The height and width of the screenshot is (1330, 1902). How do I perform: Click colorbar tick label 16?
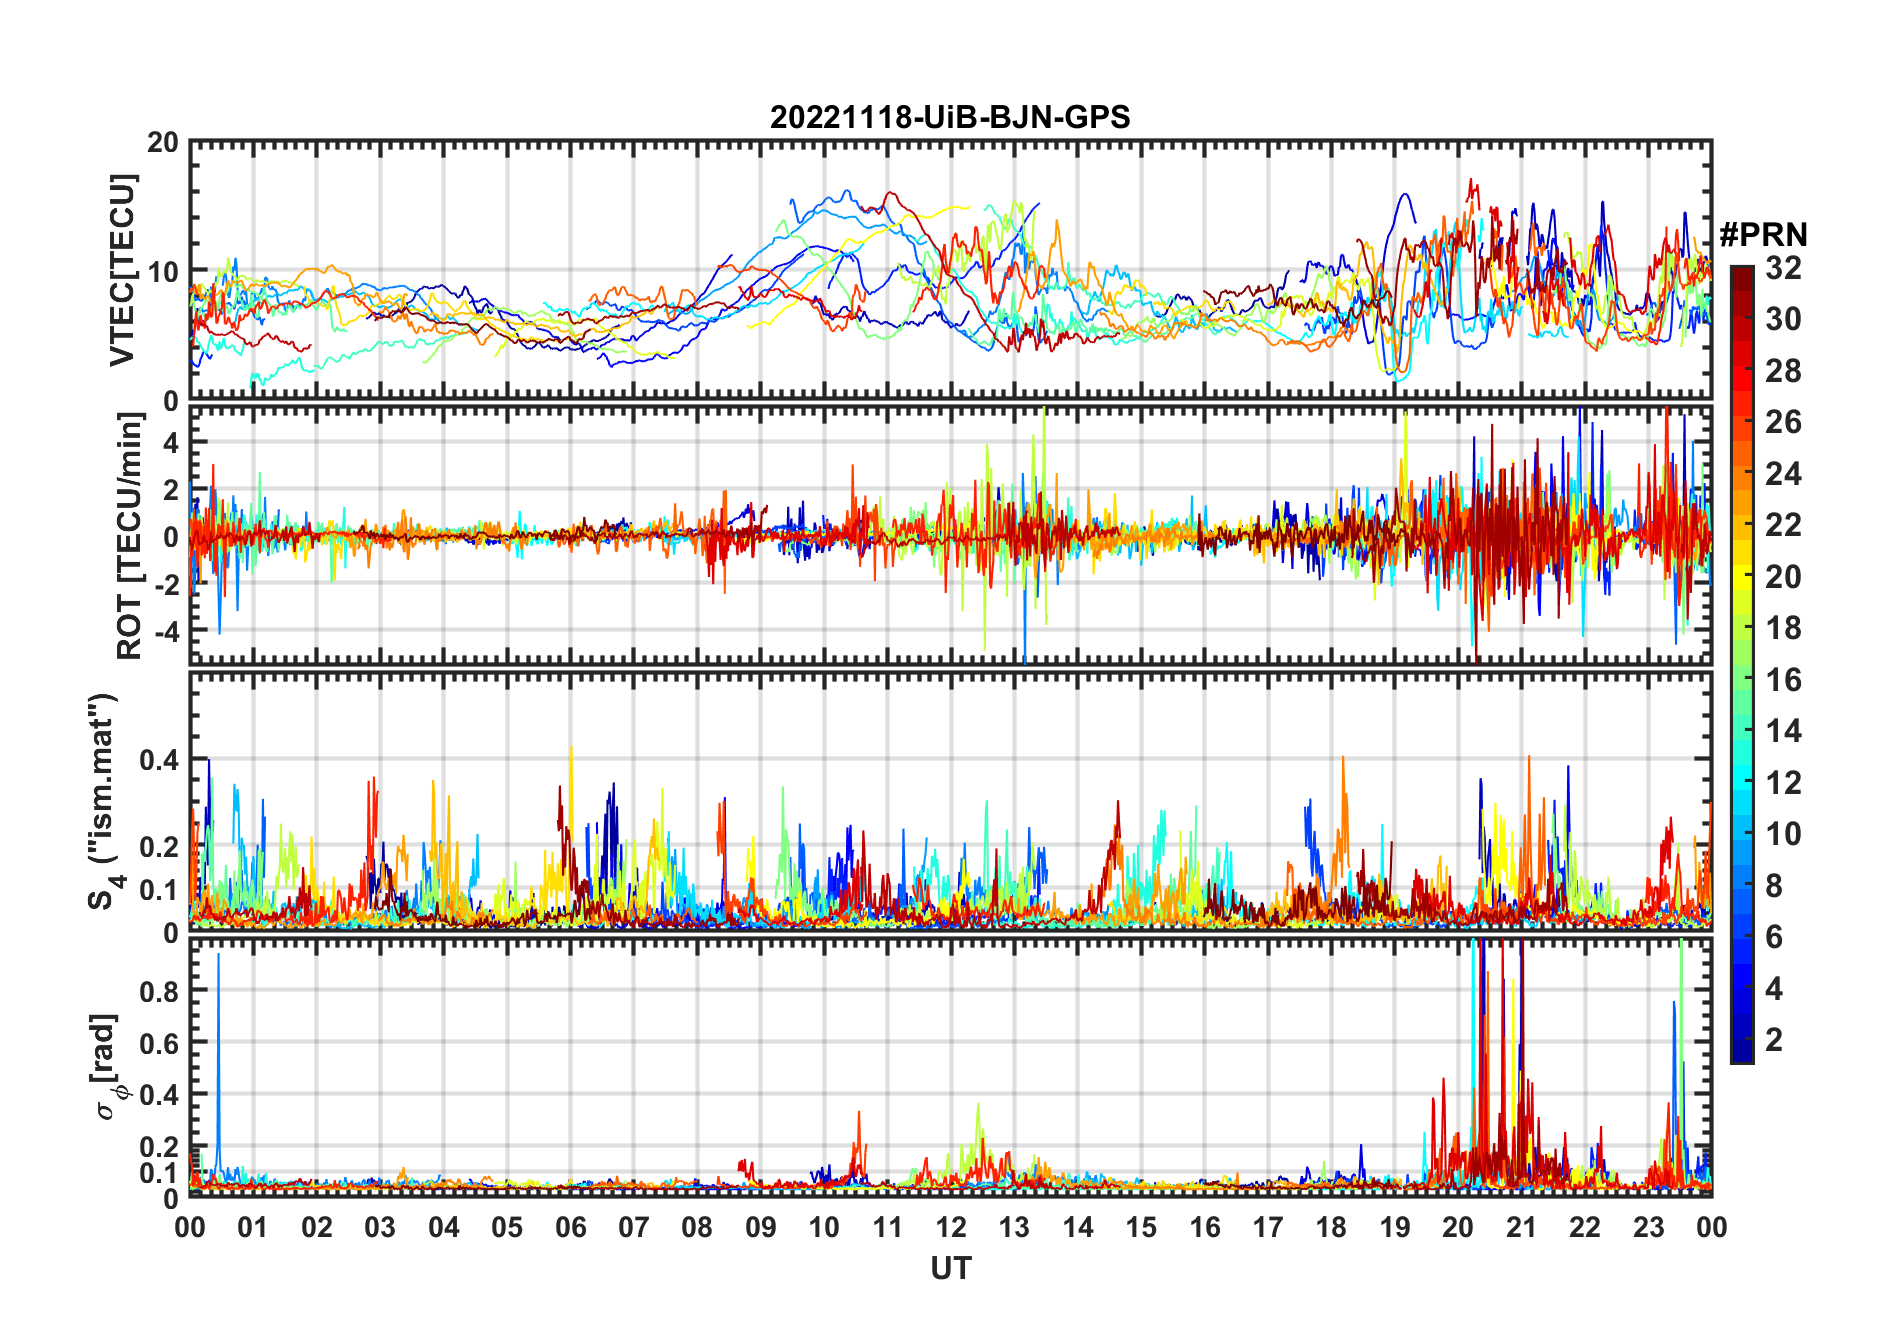point(1783,680)
